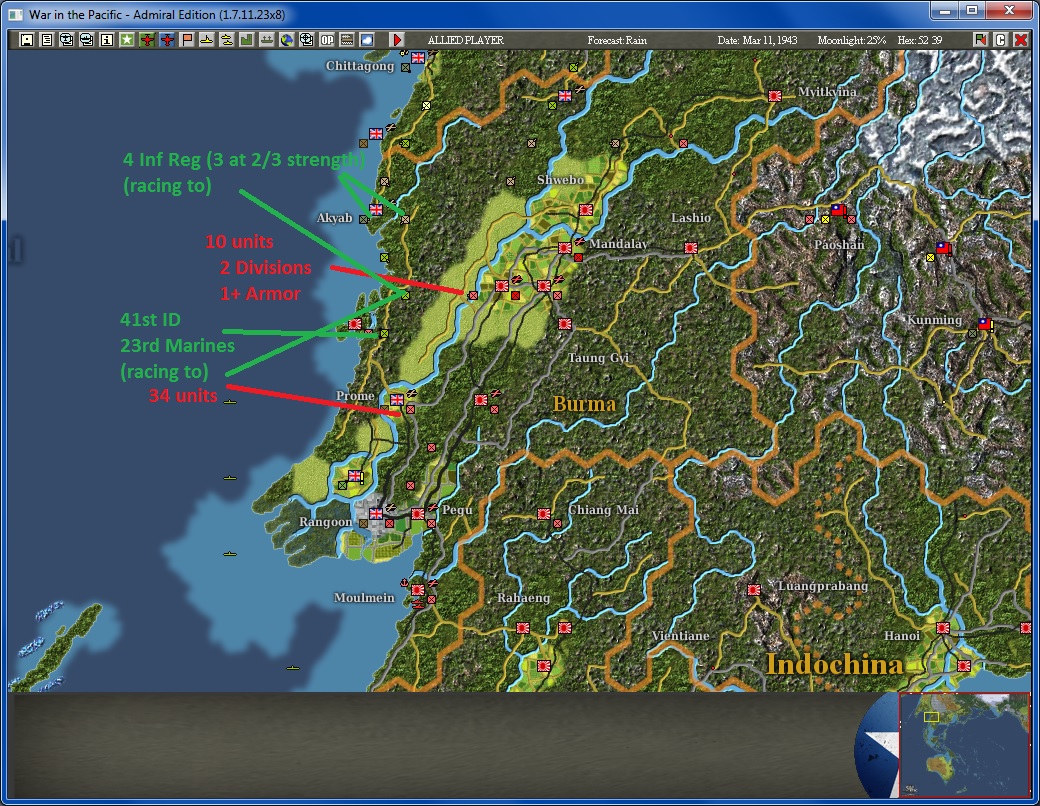Select British base flag at Chittagong
Image resolution: width=1040 pixels, height=806 pixels.
418,58
